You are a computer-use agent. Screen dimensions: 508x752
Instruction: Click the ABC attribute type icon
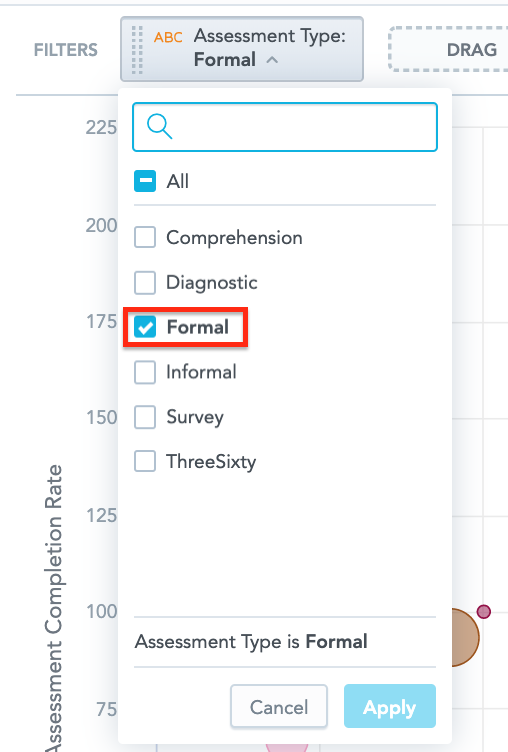(x=168, y=37)
